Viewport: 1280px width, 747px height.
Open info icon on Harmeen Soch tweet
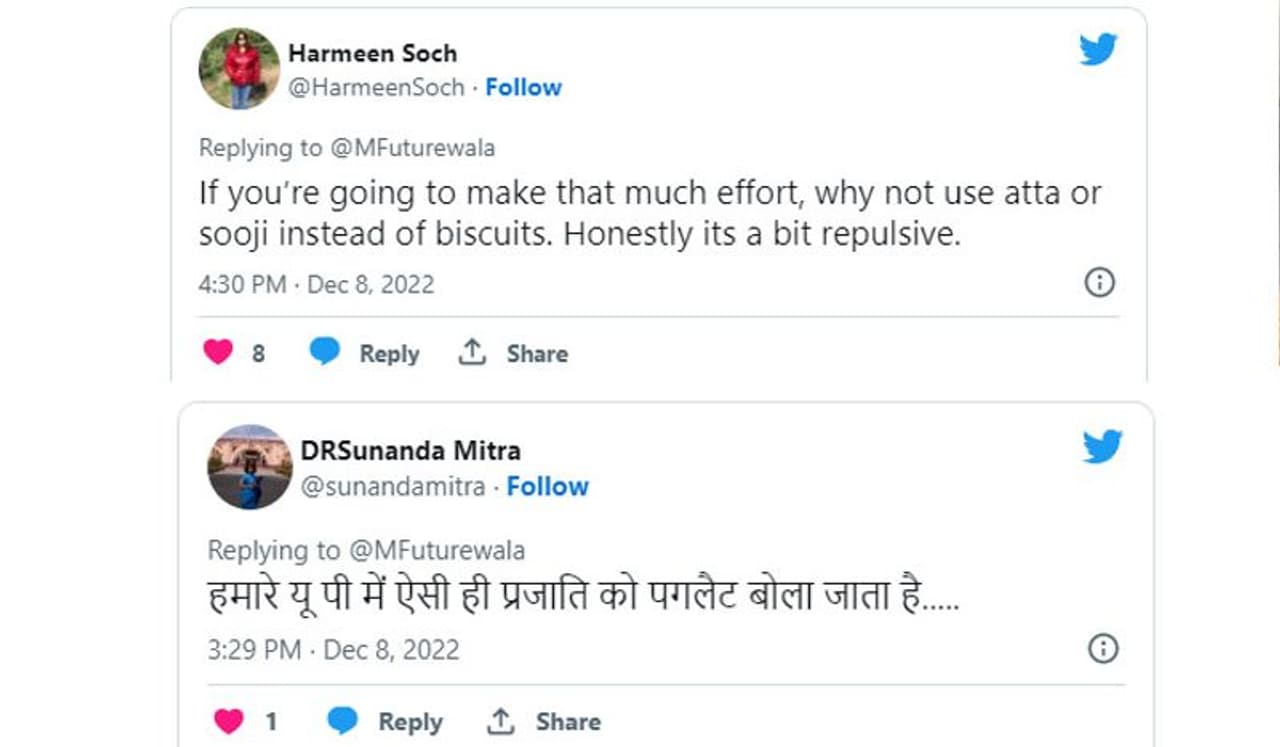1099,283
